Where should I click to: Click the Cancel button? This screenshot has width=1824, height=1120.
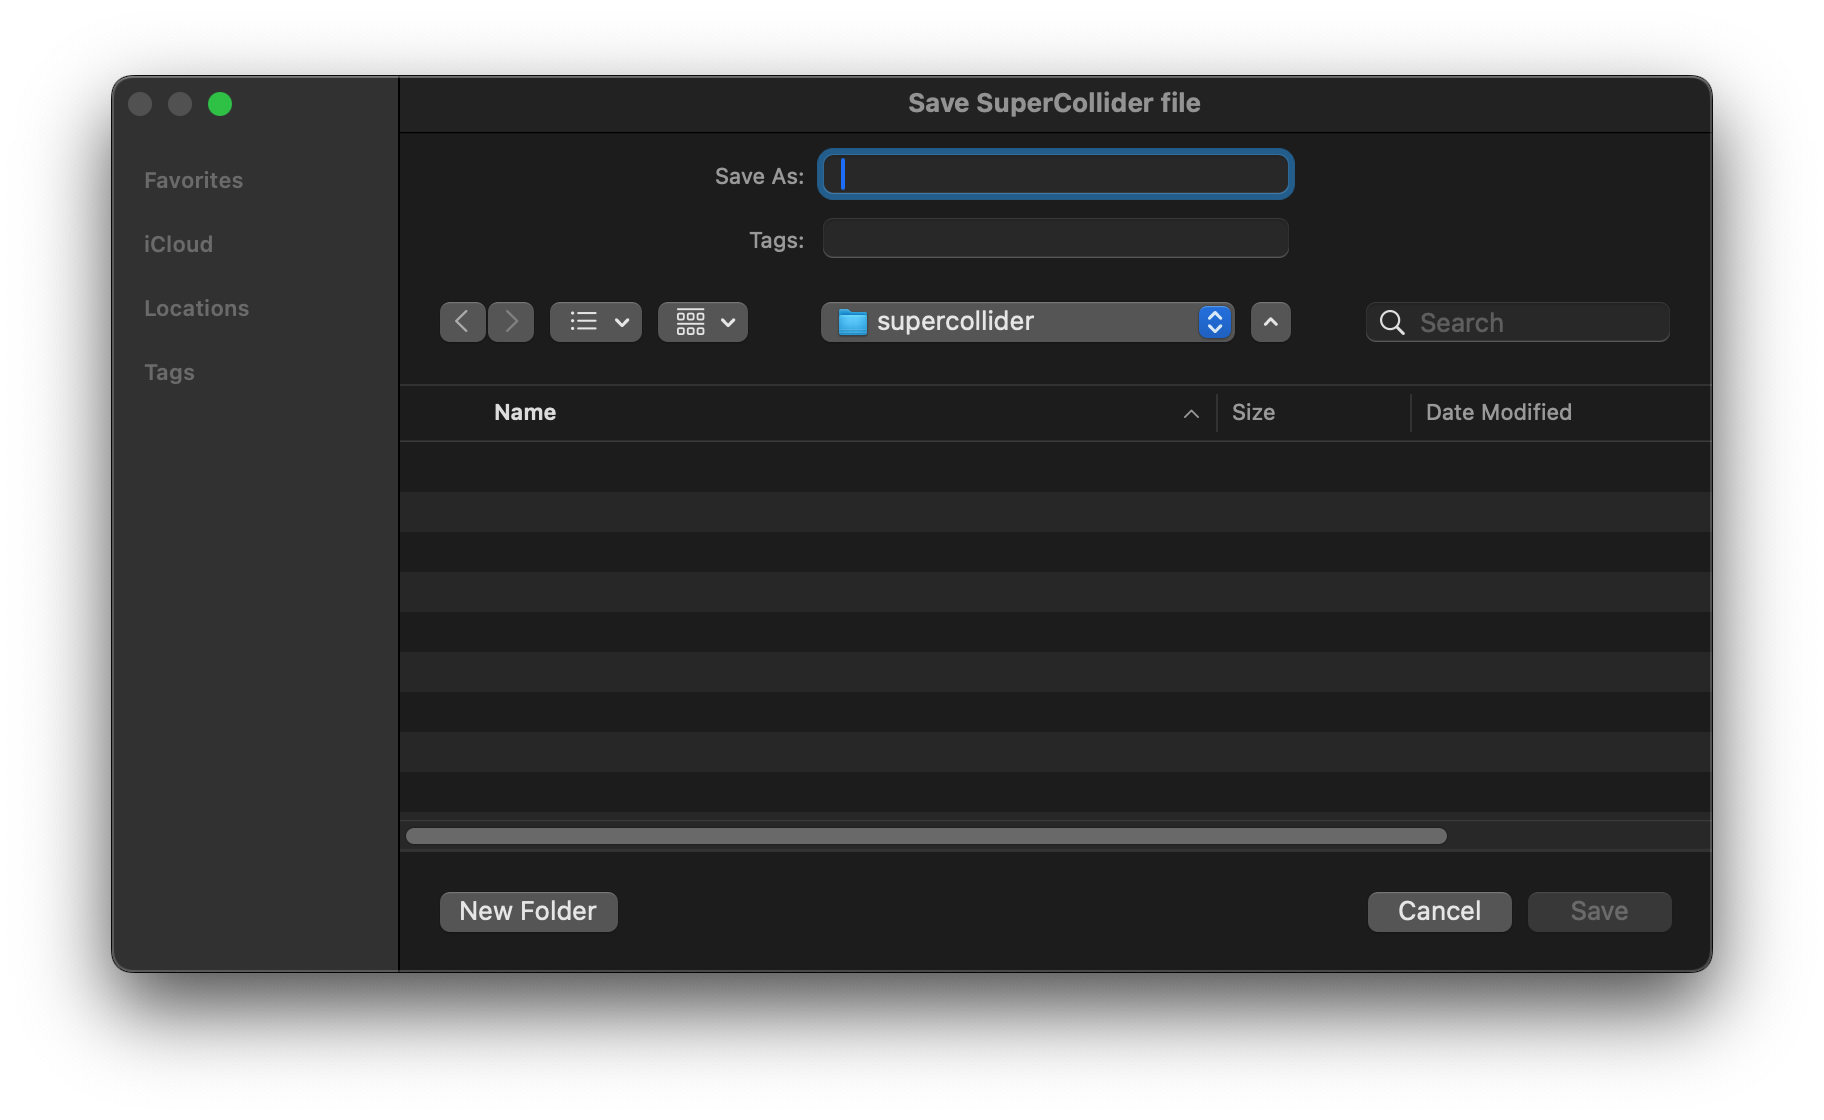pos(1440,911)
